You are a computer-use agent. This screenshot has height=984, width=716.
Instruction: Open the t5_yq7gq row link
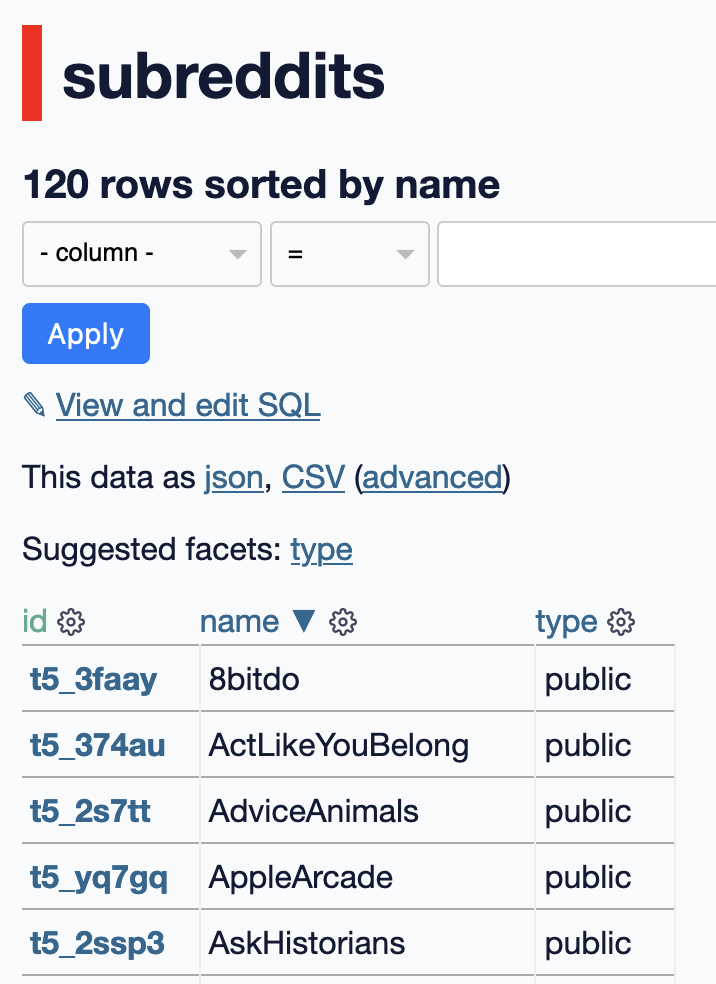99,877
